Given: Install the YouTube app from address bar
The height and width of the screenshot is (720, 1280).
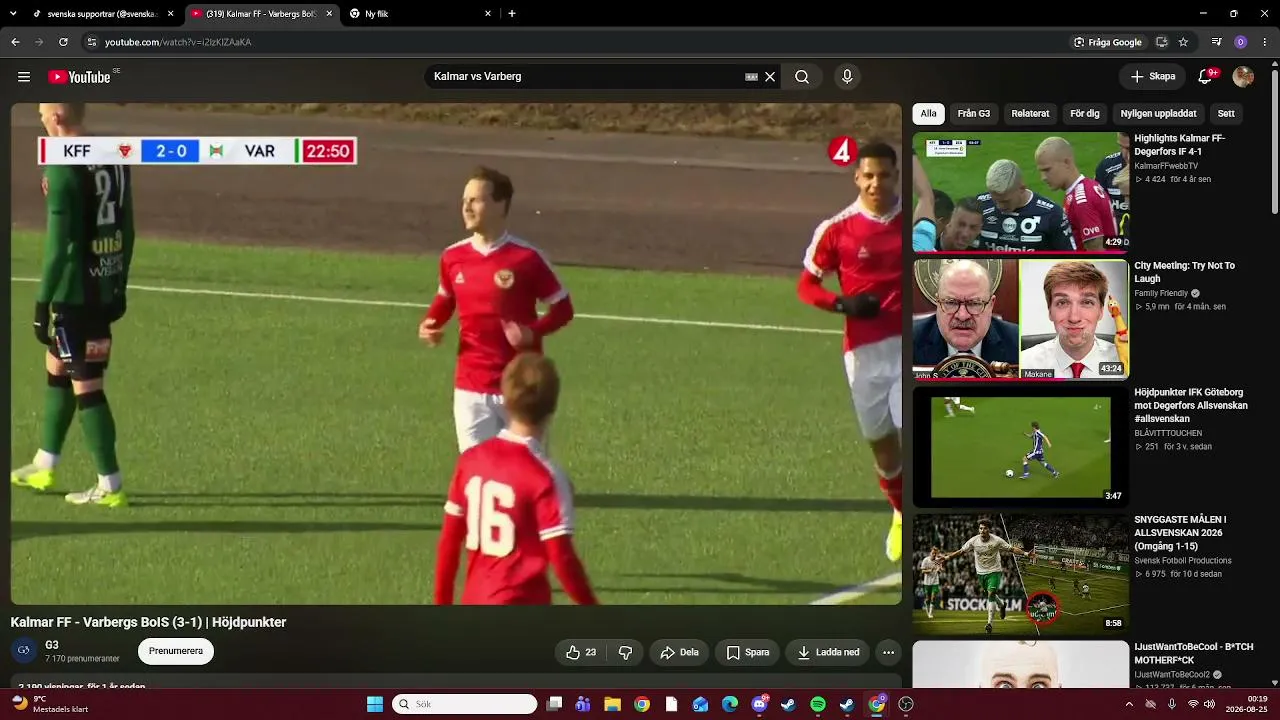Looking at the screenshot, I should coord(1161,42).
